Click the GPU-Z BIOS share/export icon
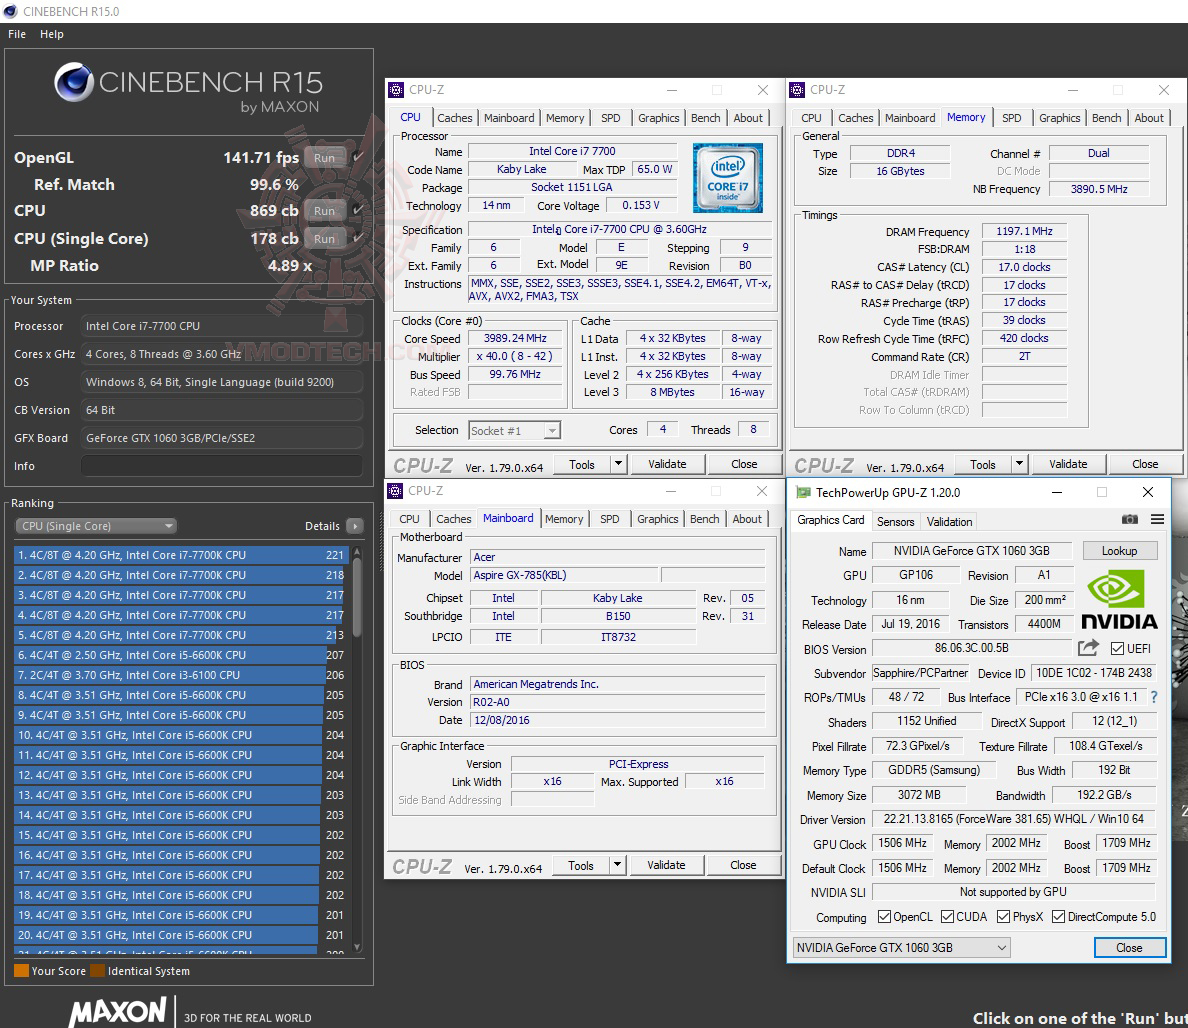1188x1028 pixels. tap(1088, 648)
